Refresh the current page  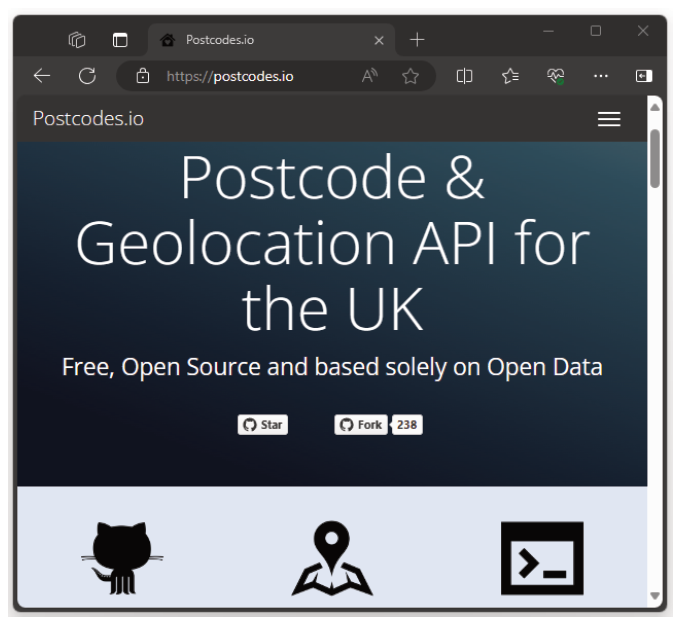87,76
